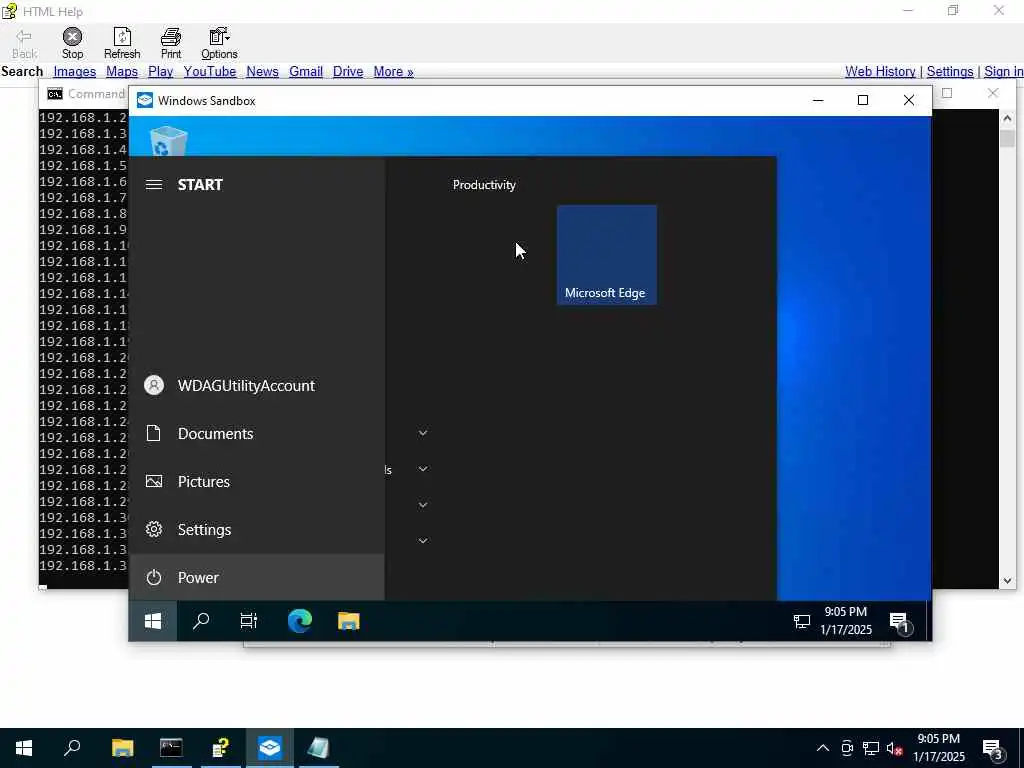Click the host taskbar search icon
1024x768 pixels.
click(72, 748)
